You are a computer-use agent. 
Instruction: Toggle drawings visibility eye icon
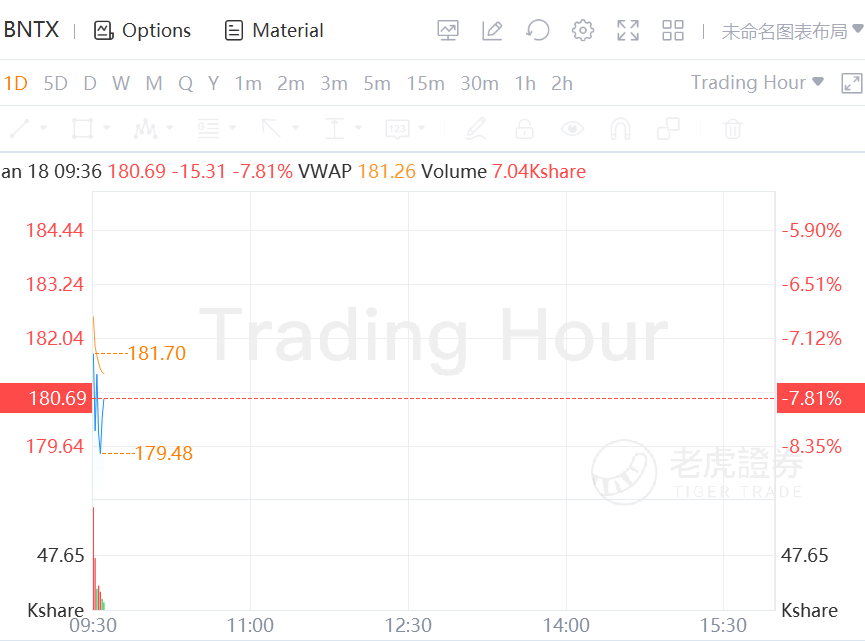pyautogui.click(x=572, y=129)
